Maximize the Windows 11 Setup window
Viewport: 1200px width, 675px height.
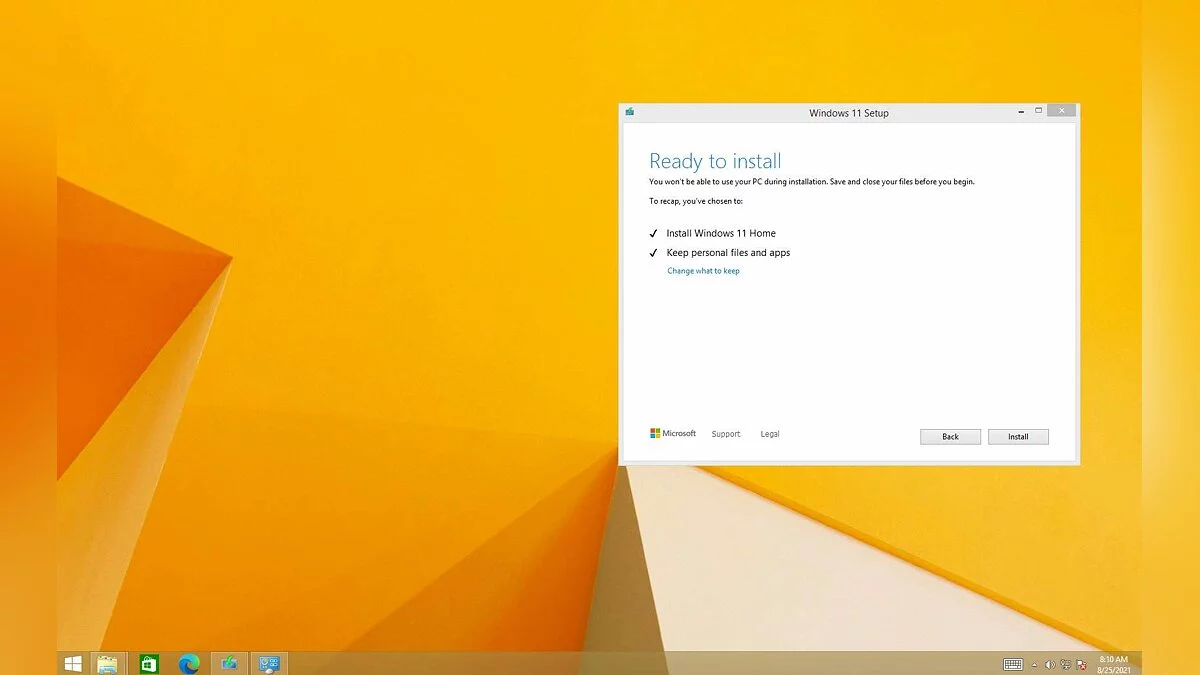click(x=1038, y=111)
